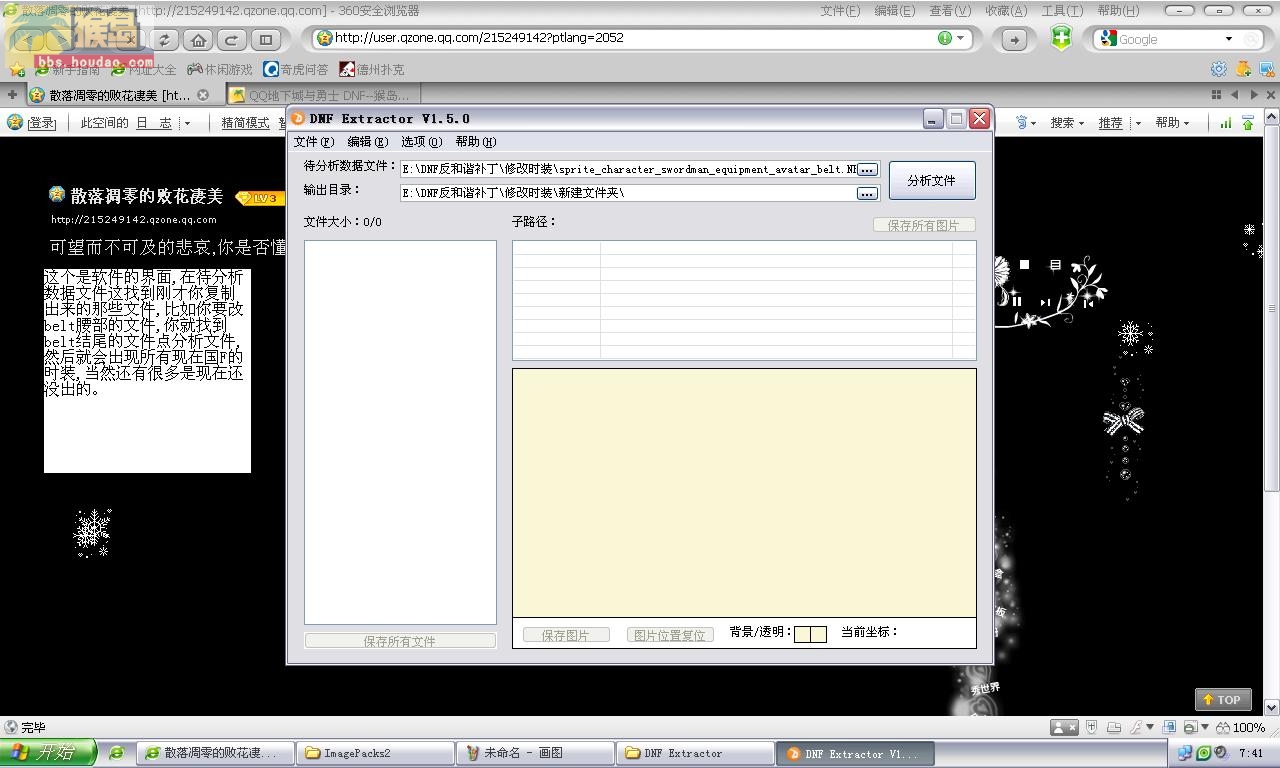
Task: Browse for the 待分析数据文件 with the ... button
Action: pyautogui.click(x=867, y=170)
